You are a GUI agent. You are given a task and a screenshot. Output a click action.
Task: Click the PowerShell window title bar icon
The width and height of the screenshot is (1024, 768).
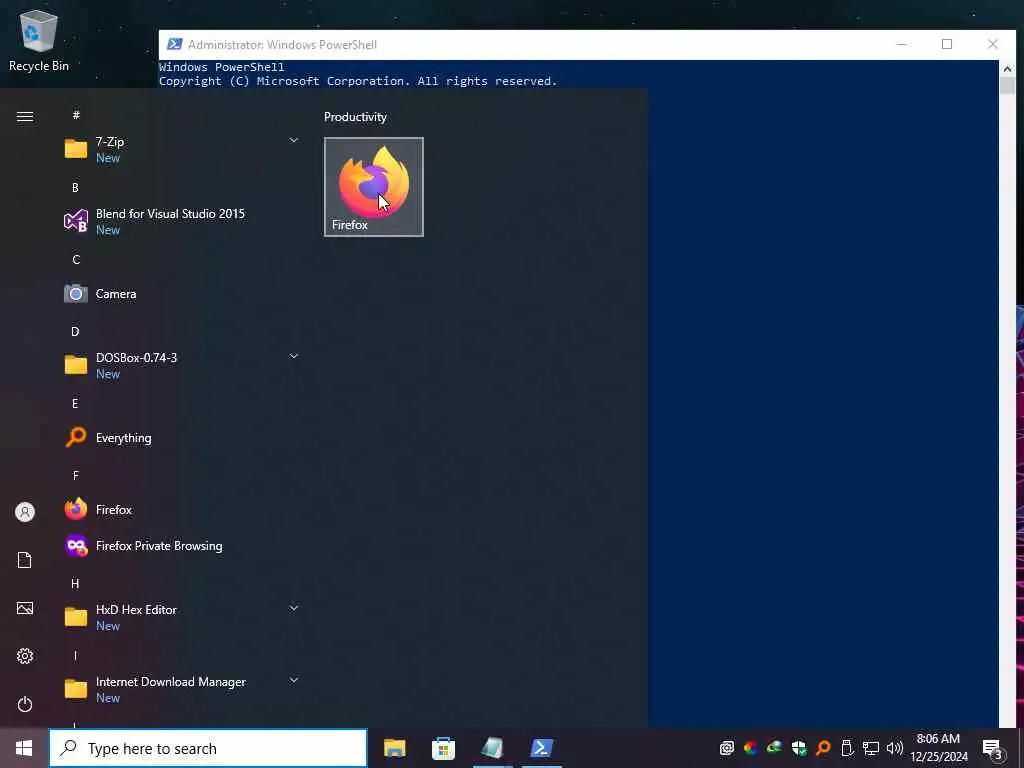[174, 44]
